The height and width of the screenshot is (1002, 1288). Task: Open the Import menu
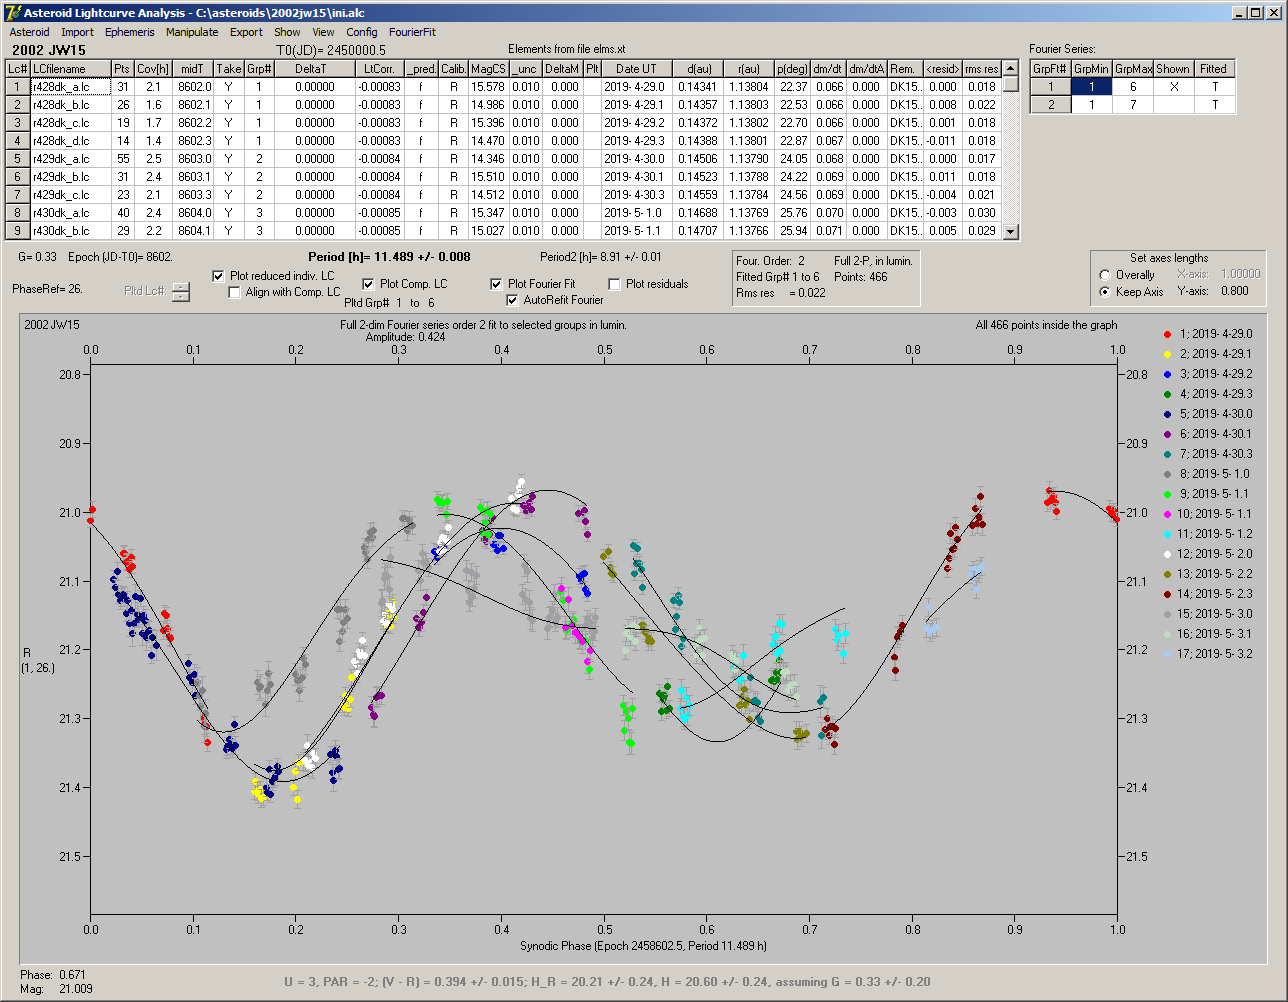point(77,32)
